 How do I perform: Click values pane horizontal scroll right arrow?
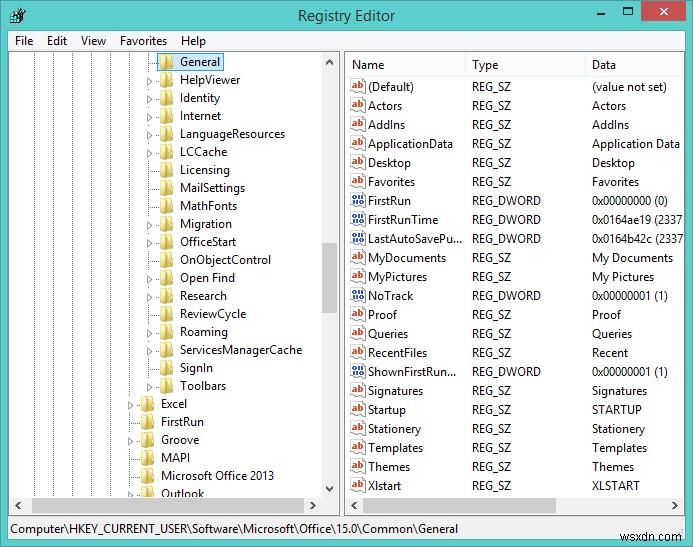[x=675, y=505]
